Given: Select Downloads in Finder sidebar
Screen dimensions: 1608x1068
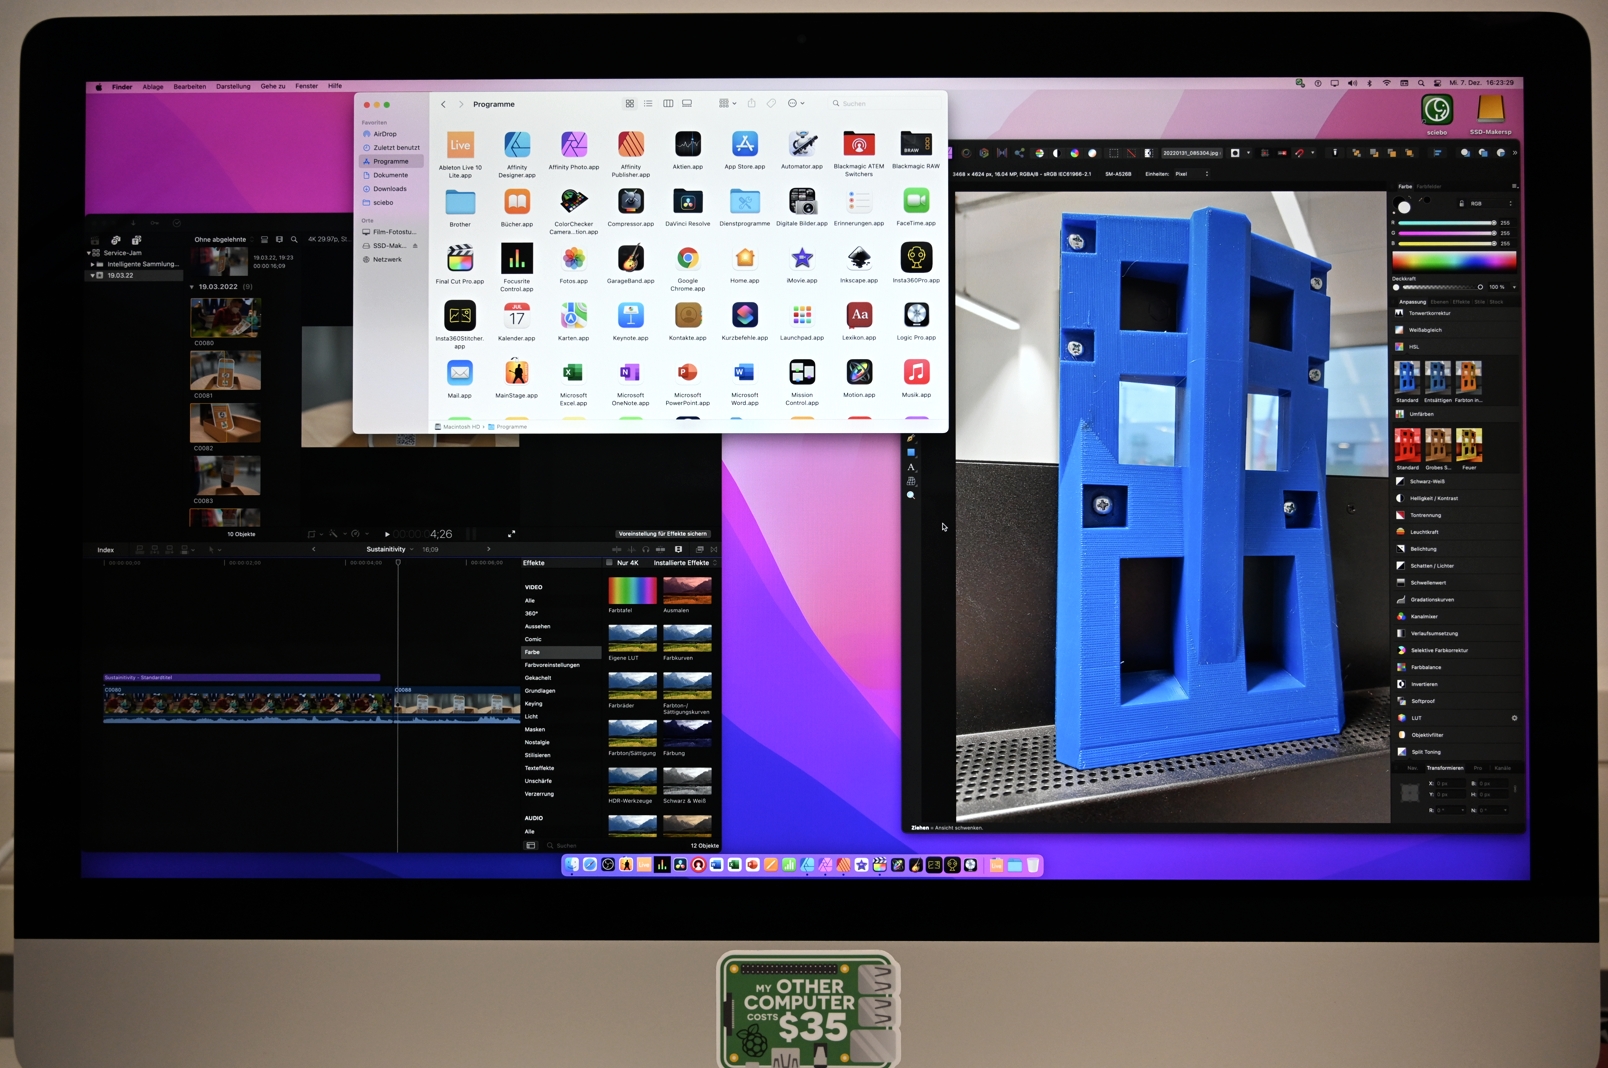Looking at the screenshot, I should click(390, 189).
